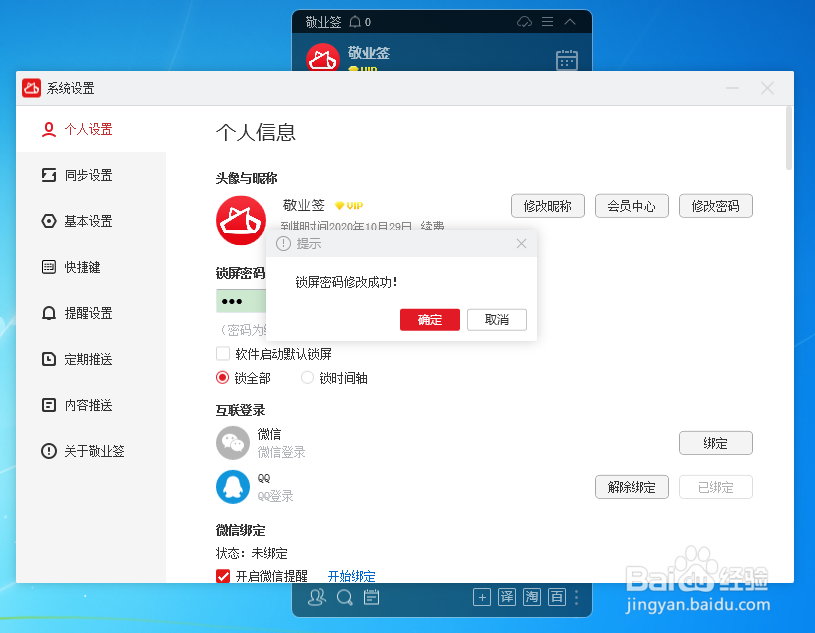This screenshot has width=815, height=633.
Task: Click the 关于敬业签 info icon
Action: [49, 451]
